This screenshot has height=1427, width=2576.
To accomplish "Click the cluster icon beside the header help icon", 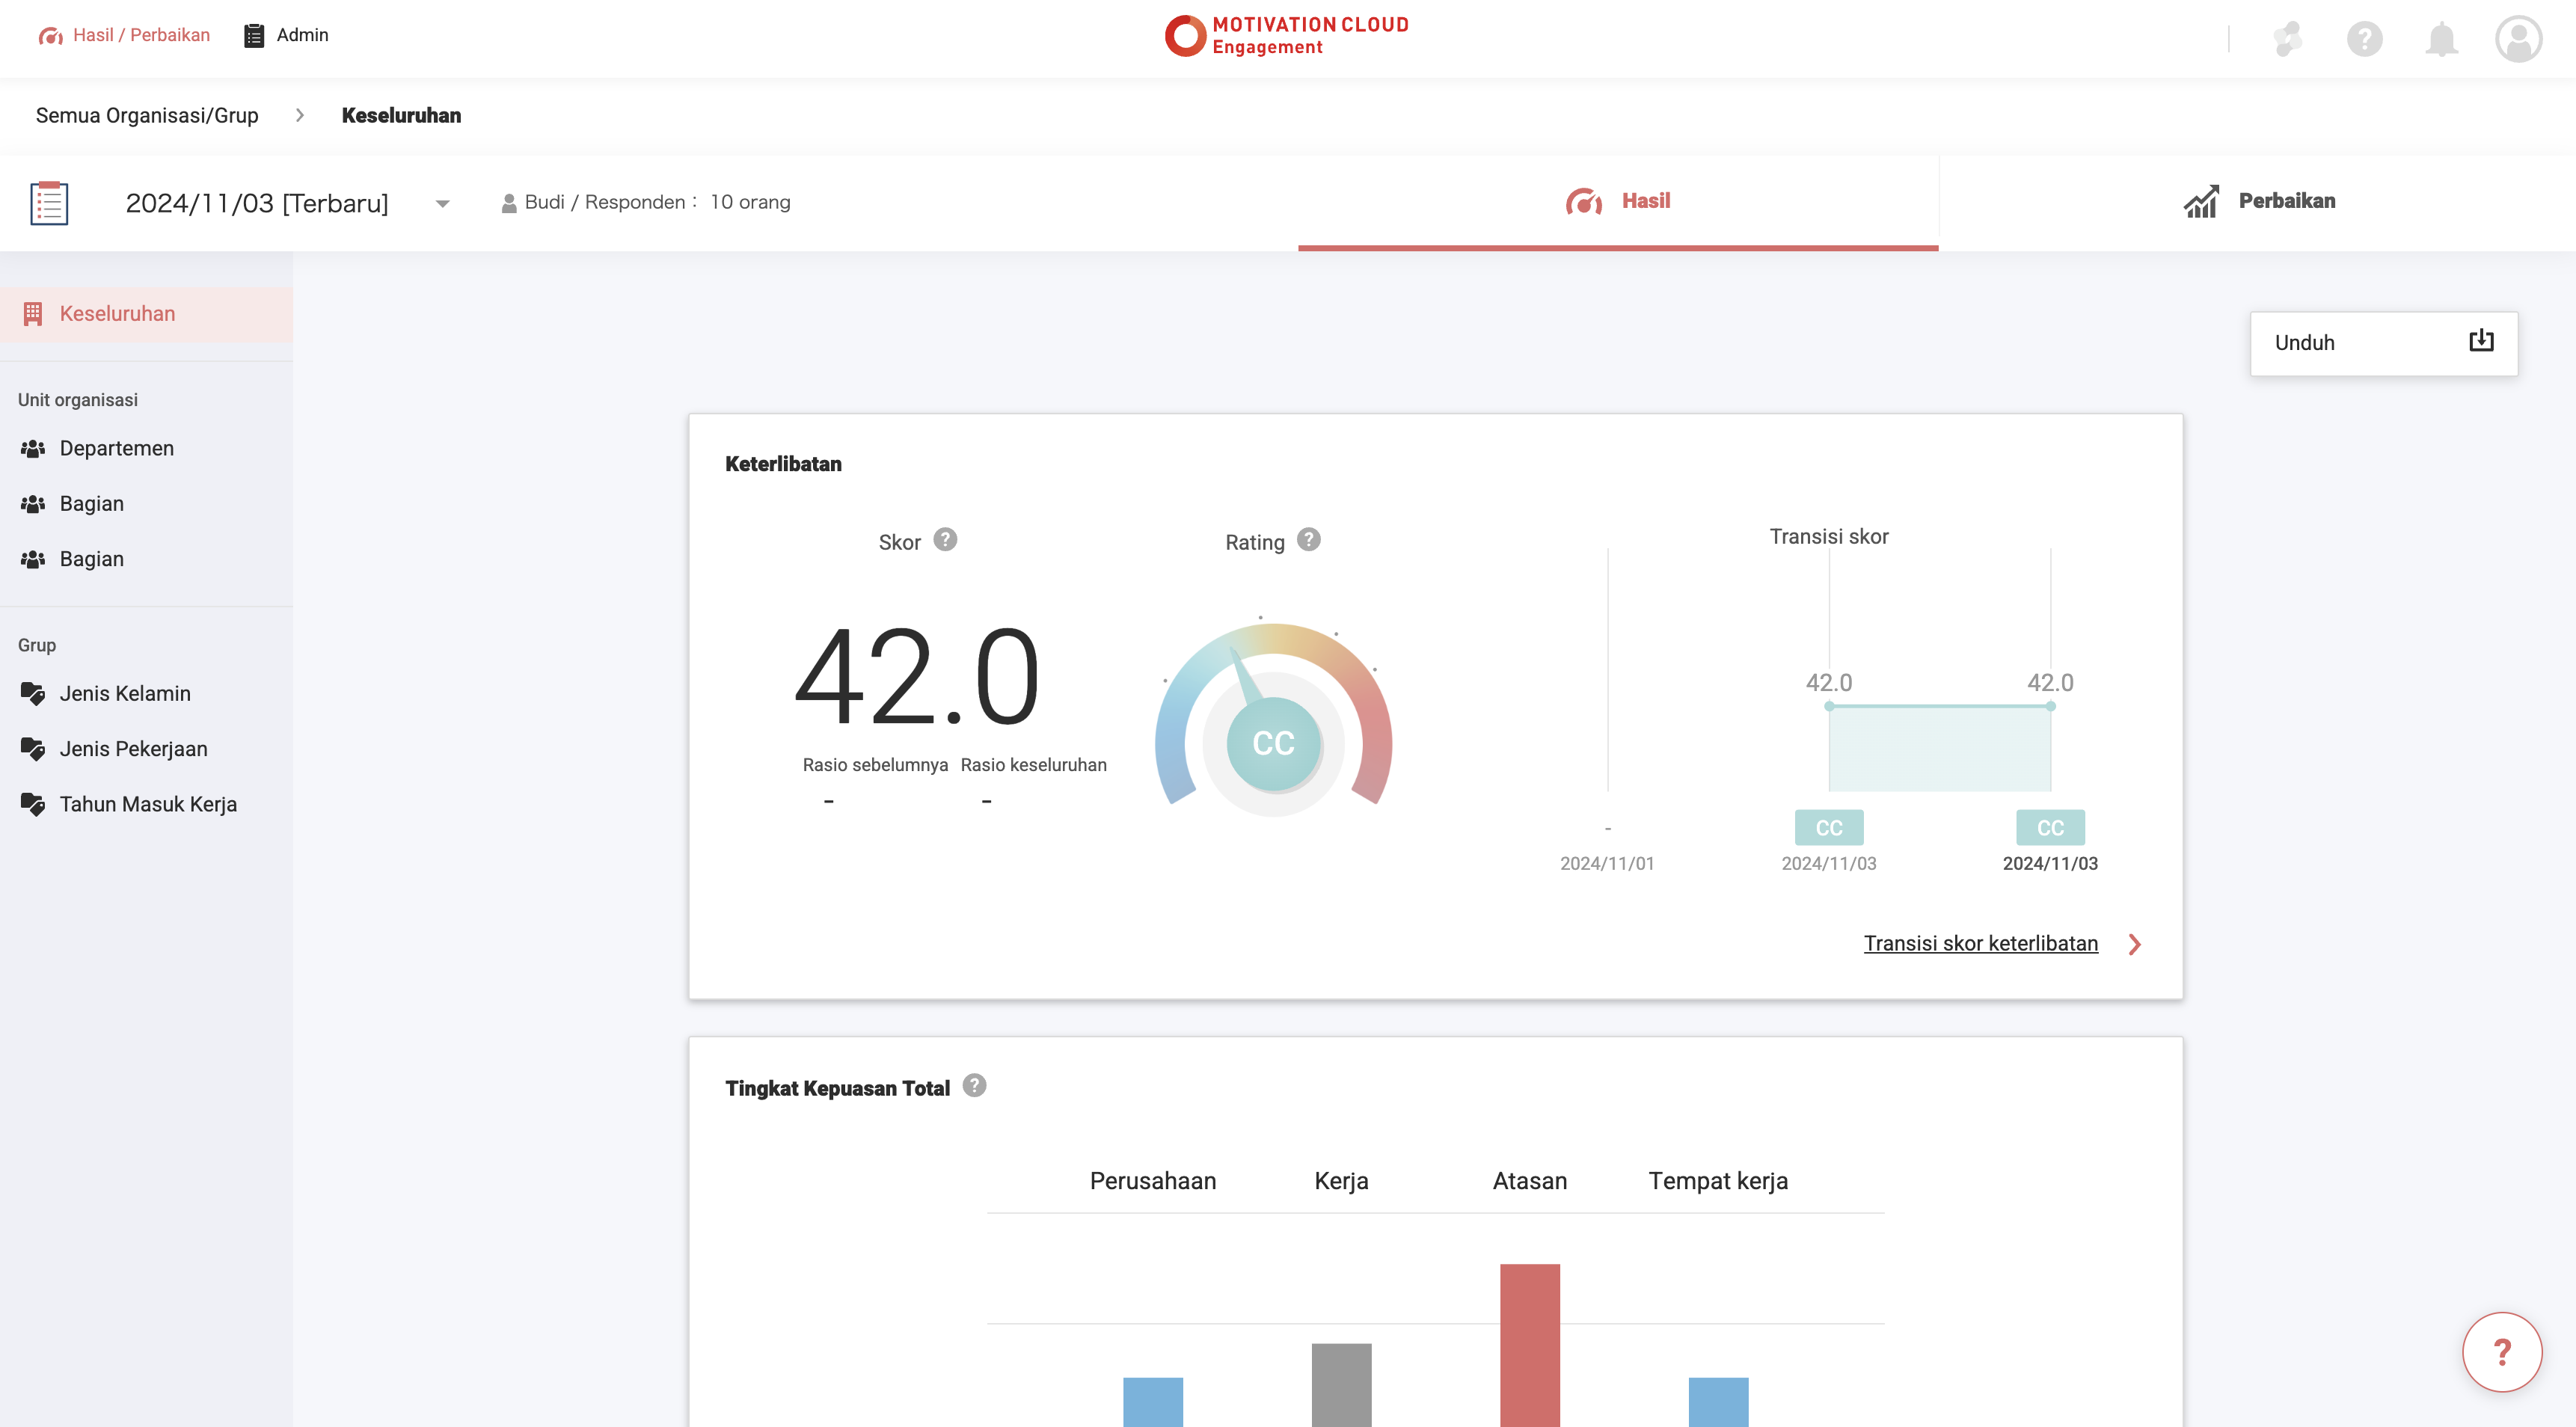I will pos(2287,40).
